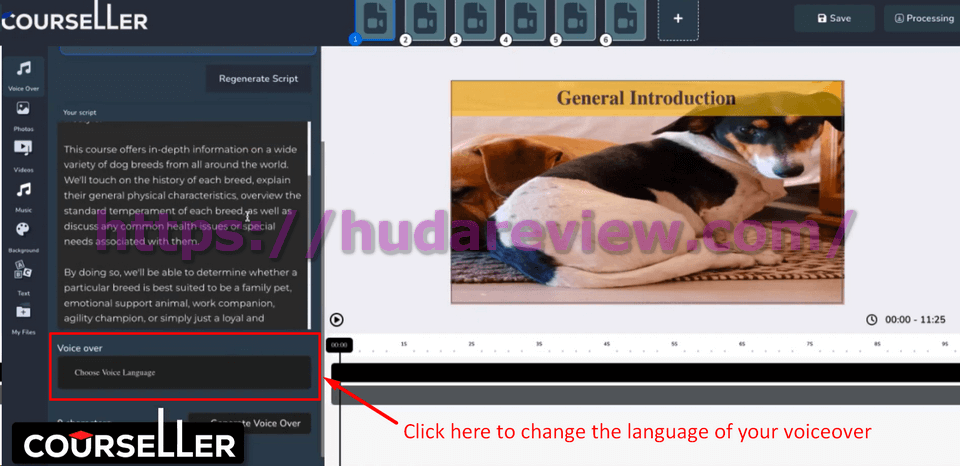
Task: Open the Background palette icon
Action: 23,231
